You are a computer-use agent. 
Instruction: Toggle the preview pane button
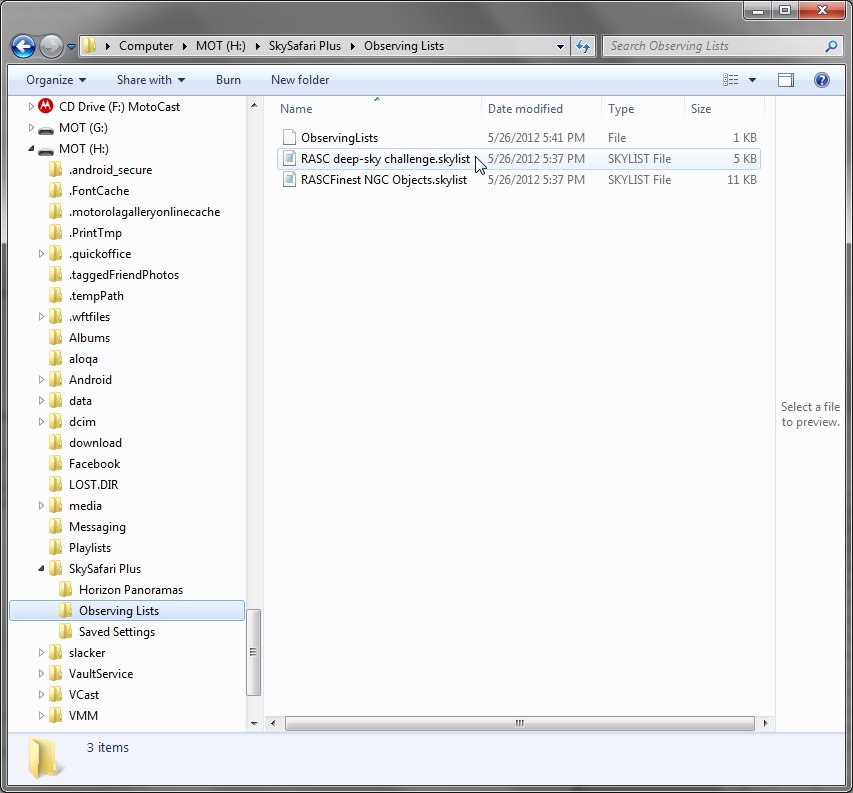786,80
